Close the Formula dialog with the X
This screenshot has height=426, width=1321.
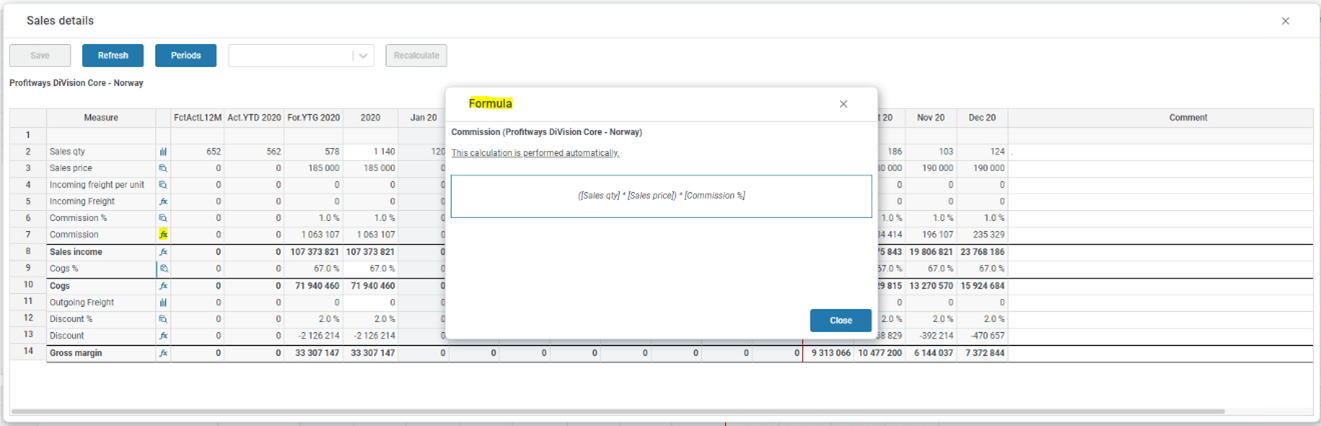point(843,104)
